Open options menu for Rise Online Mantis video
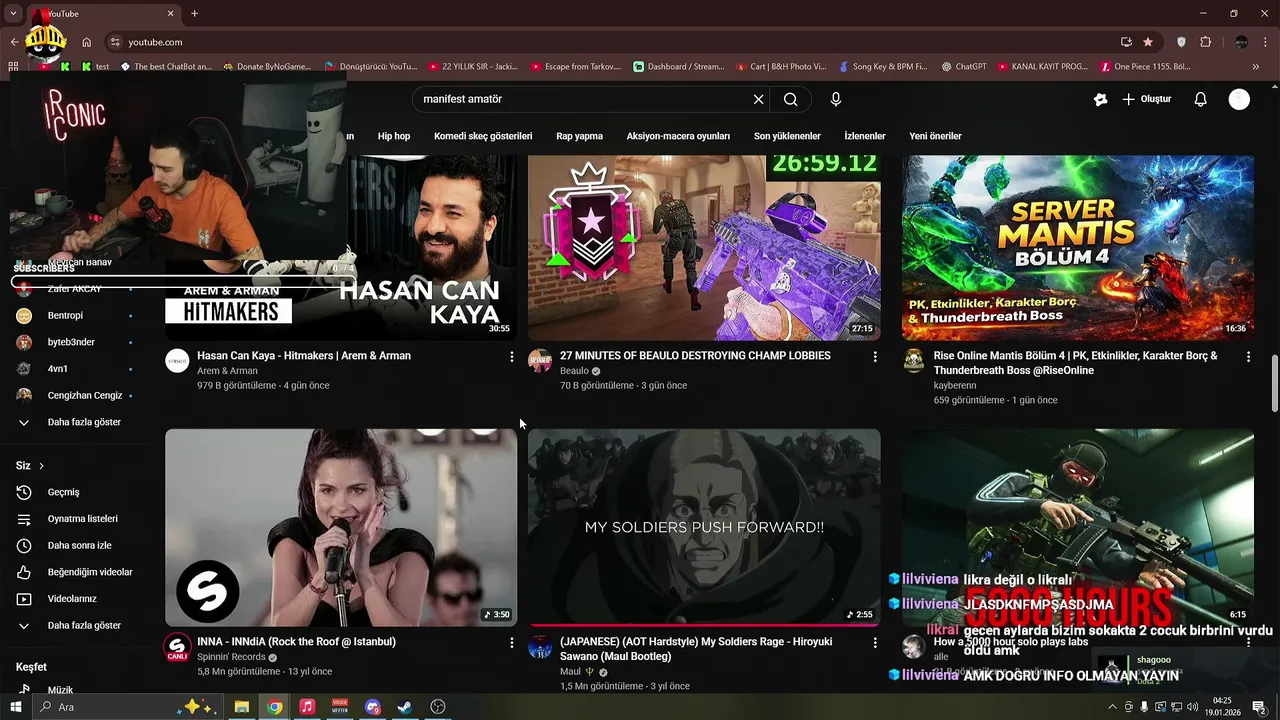The height and width of the screenshot is (720, 1280). coord(1248,357)
